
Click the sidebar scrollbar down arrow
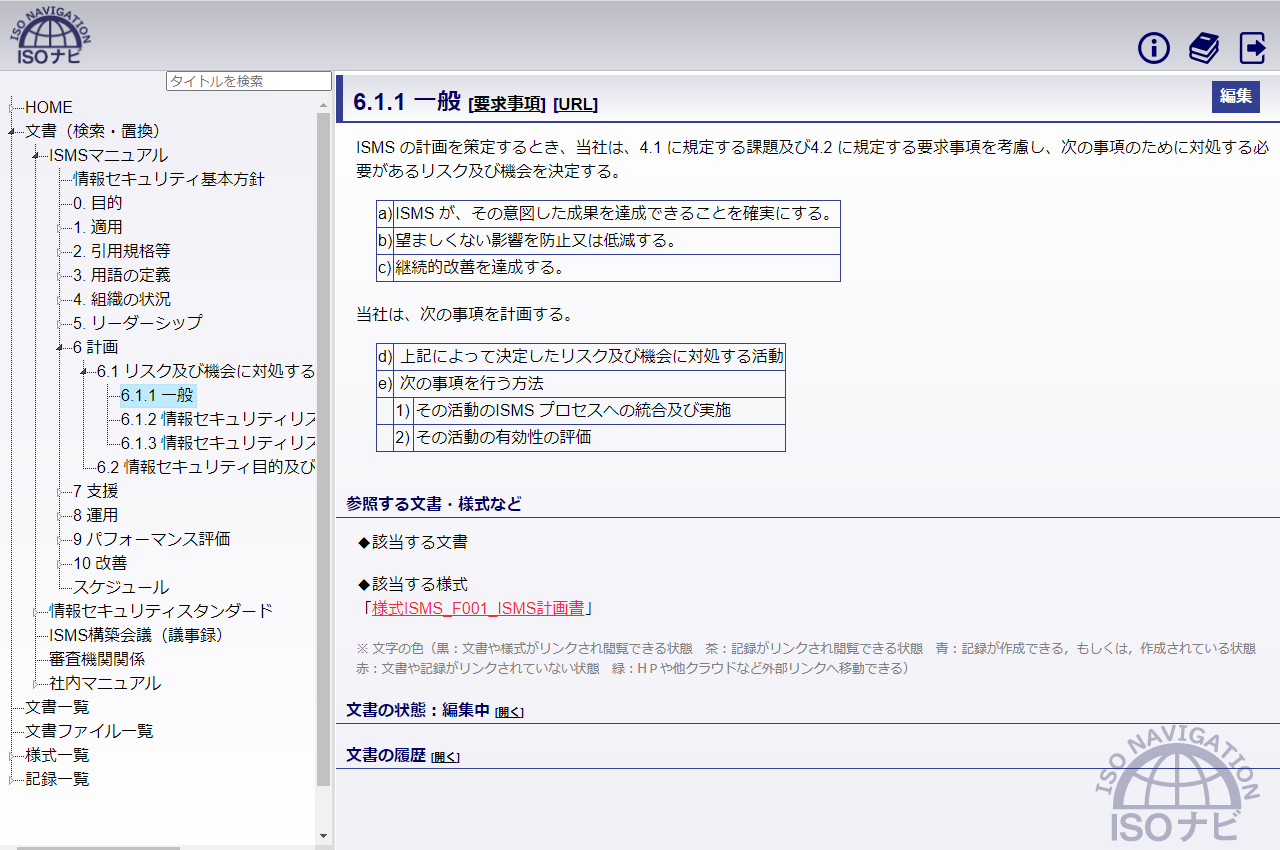[x=323, y=835]
